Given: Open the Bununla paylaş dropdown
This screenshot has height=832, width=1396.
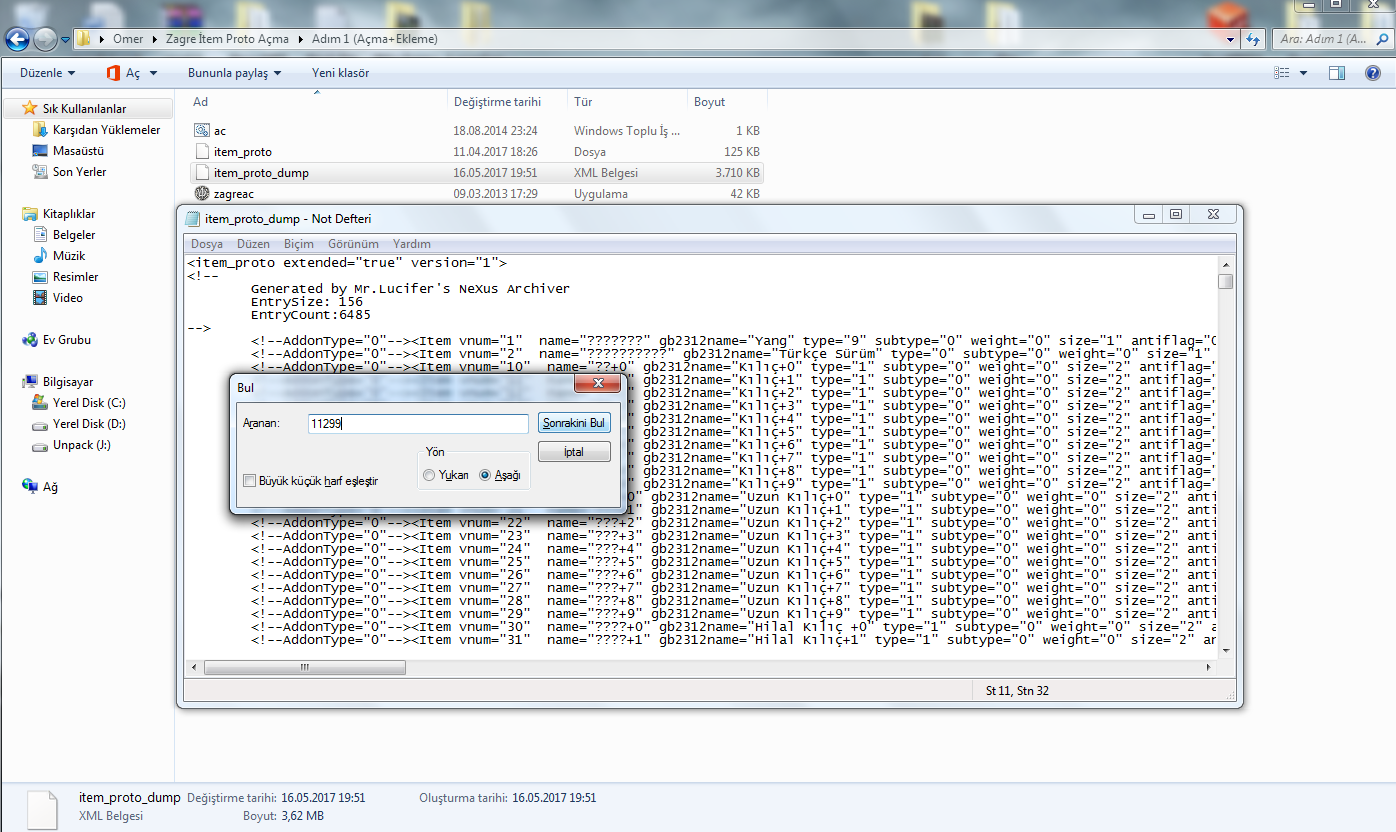Looking at the screenshot, I should pyautogui.click(x=235, y=73).
